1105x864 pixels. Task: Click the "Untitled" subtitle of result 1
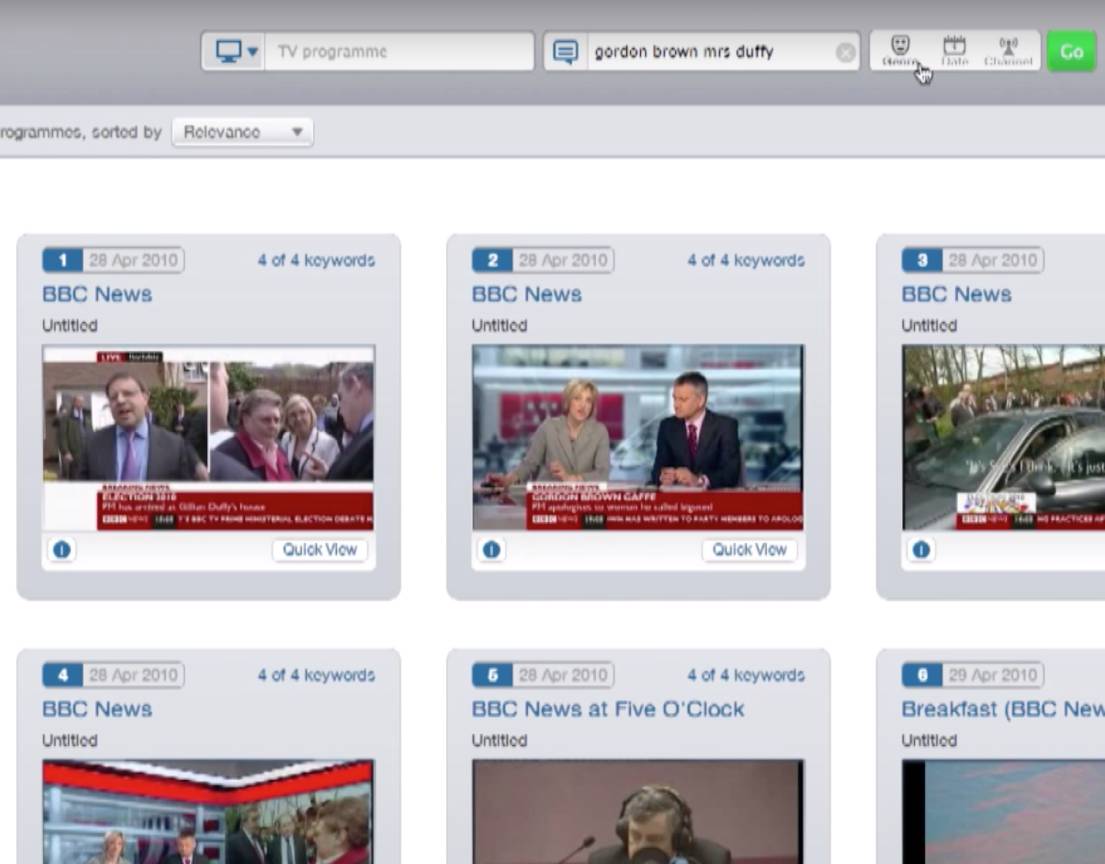pyautogui.click(x=70, y=326)
